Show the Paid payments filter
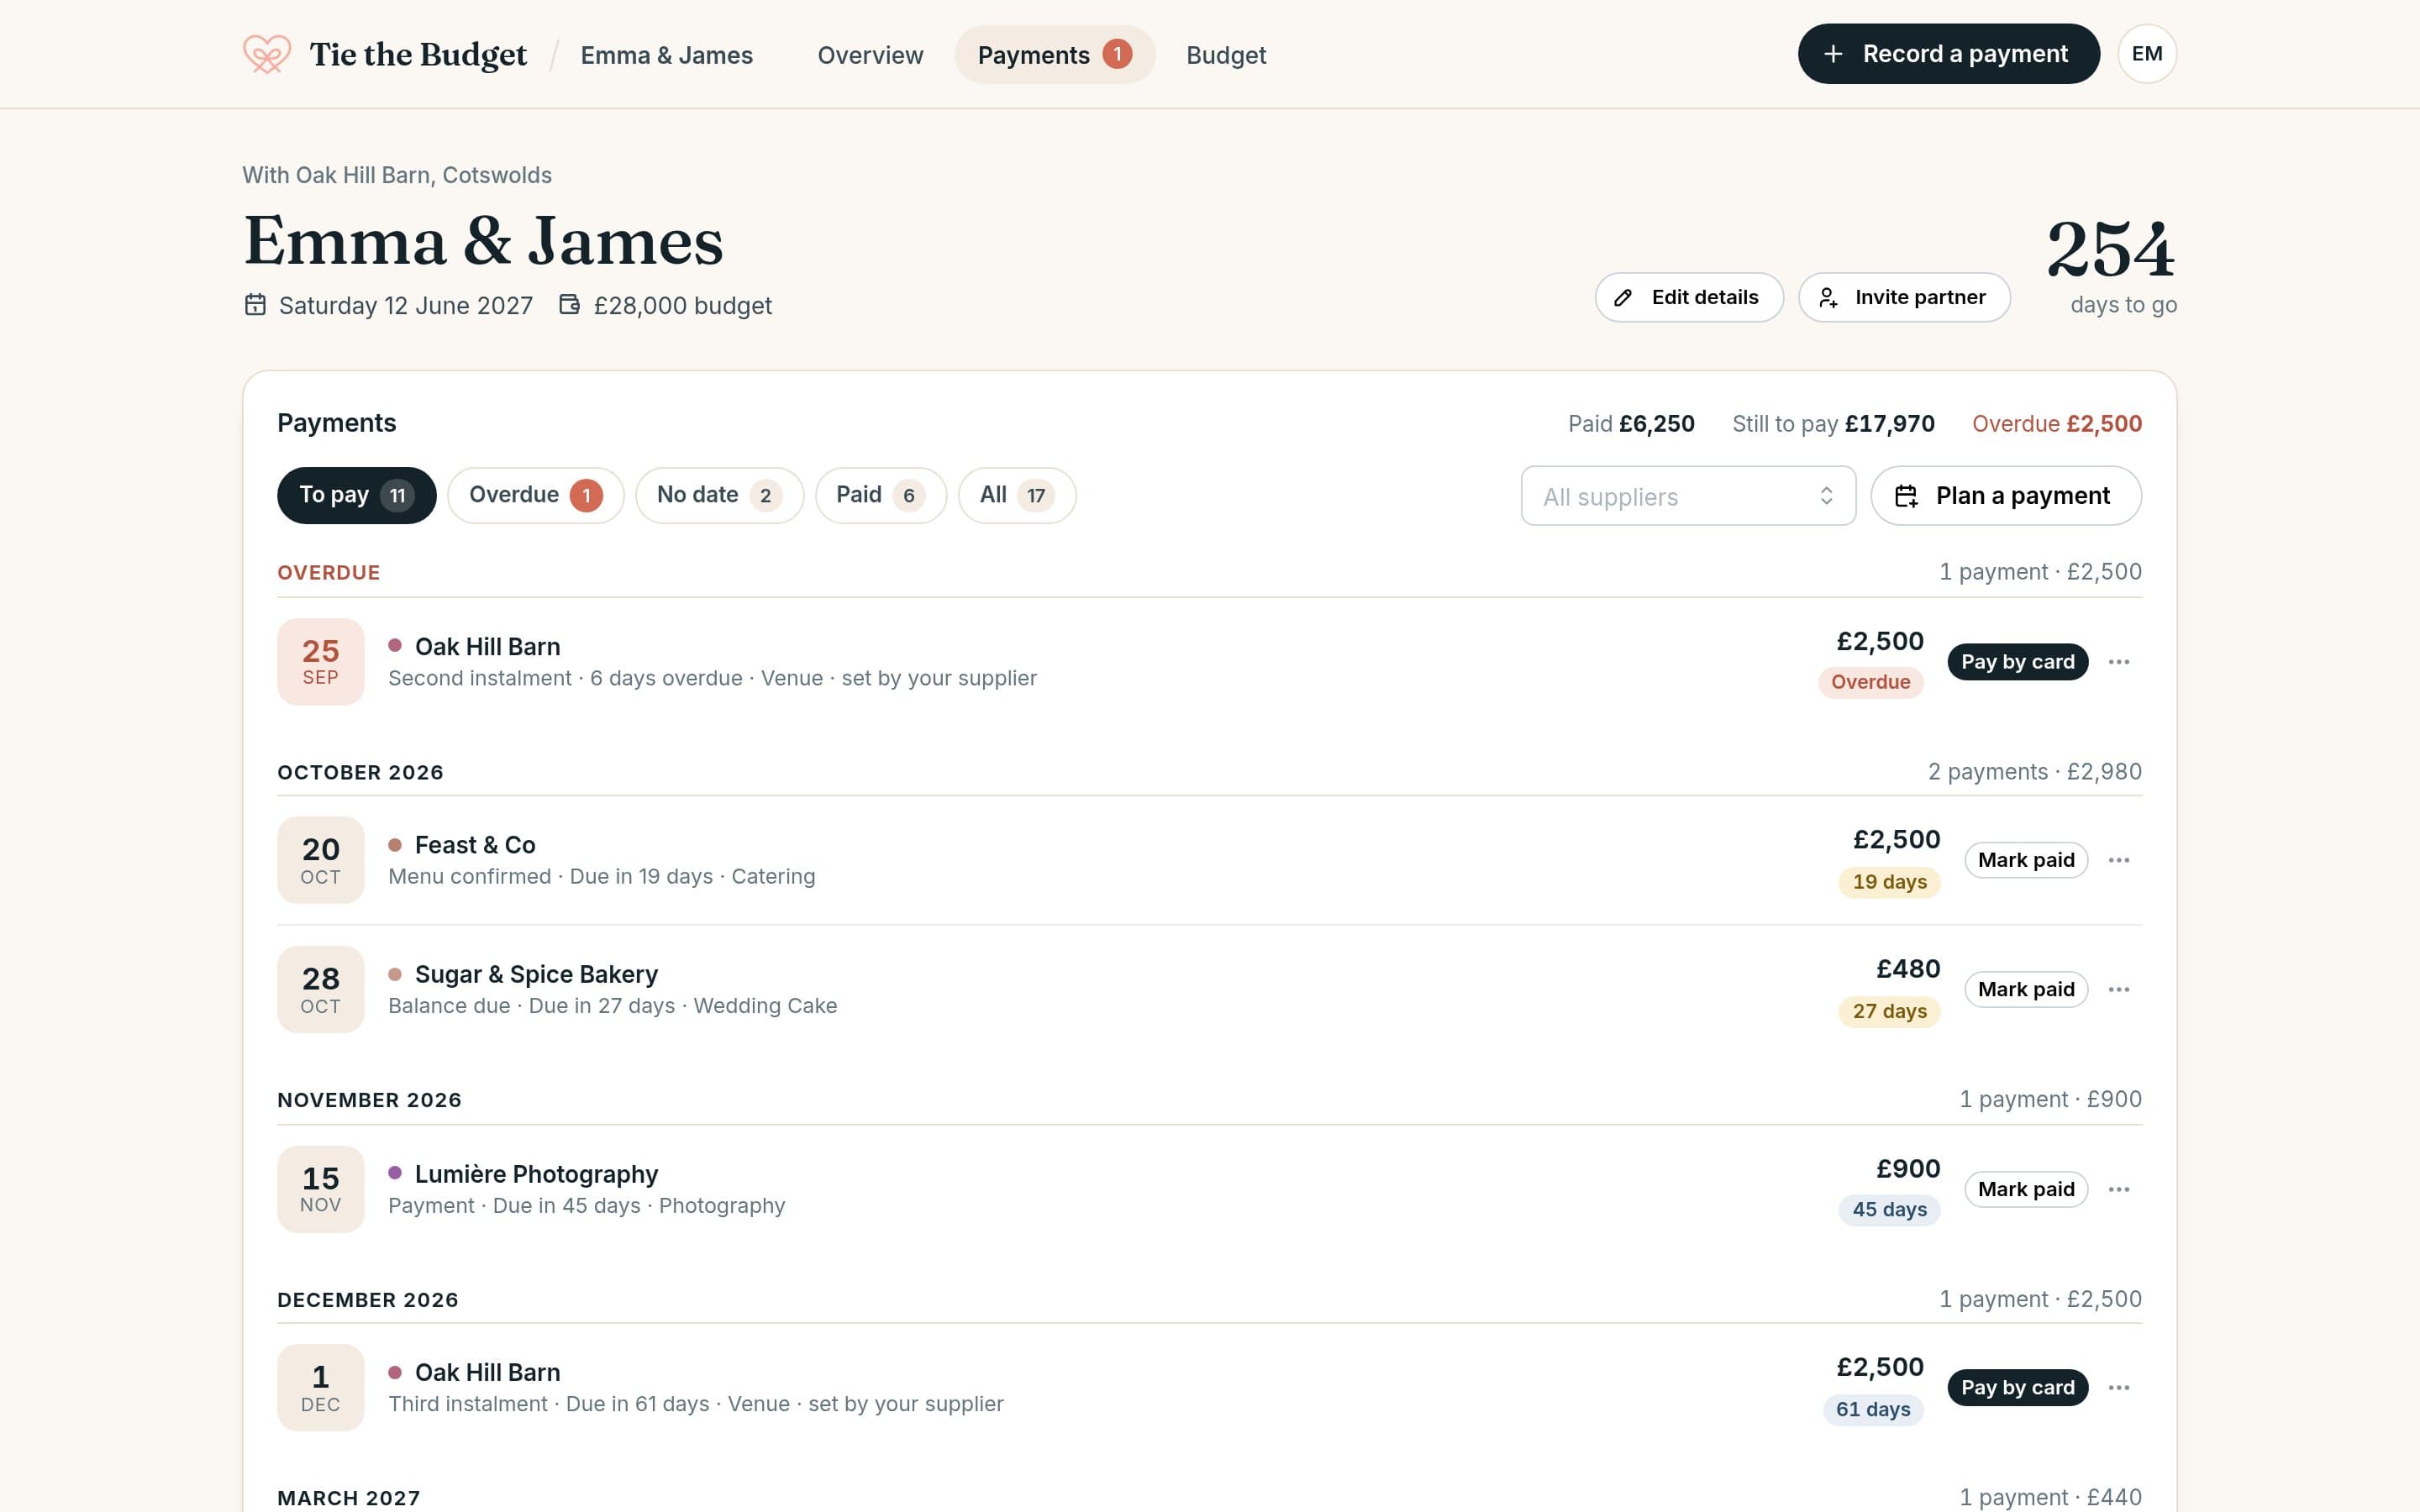 pyautogui.click(x=880, y=495)
